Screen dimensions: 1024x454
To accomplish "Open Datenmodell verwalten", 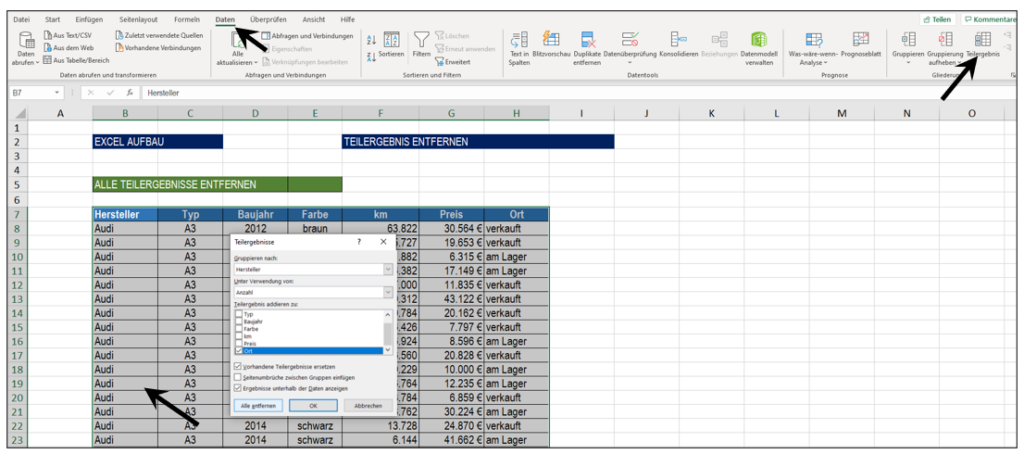I will 759,48.
